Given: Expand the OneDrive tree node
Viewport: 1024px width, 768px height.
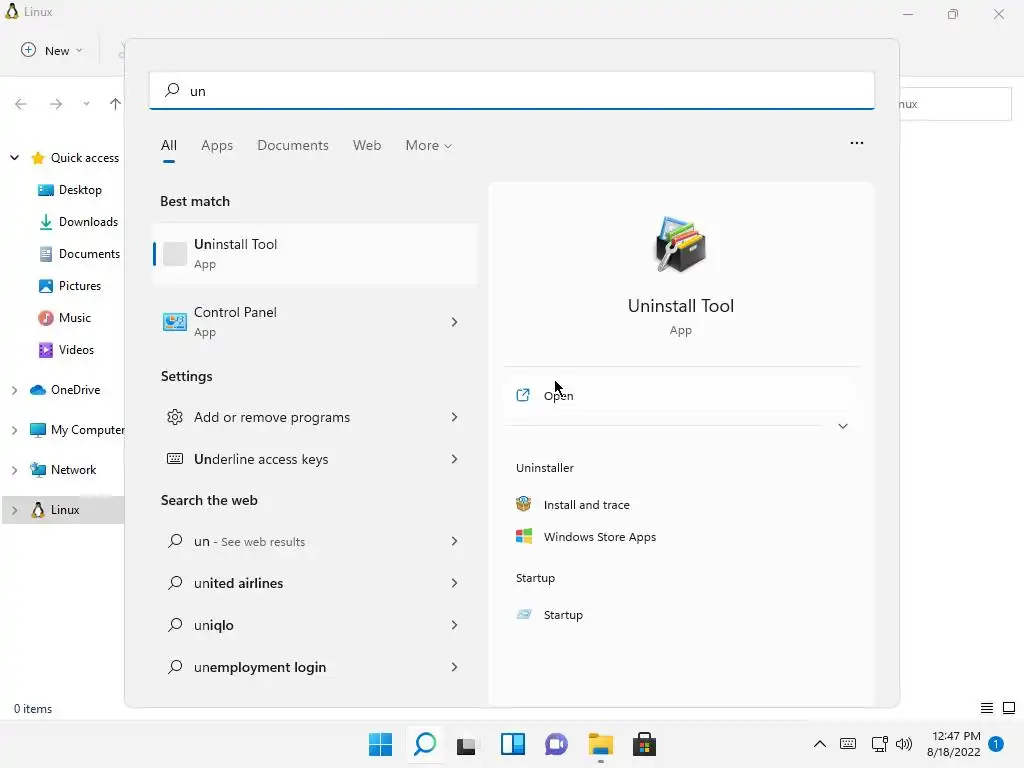Looking at the screenshot, I should (14, 390).
